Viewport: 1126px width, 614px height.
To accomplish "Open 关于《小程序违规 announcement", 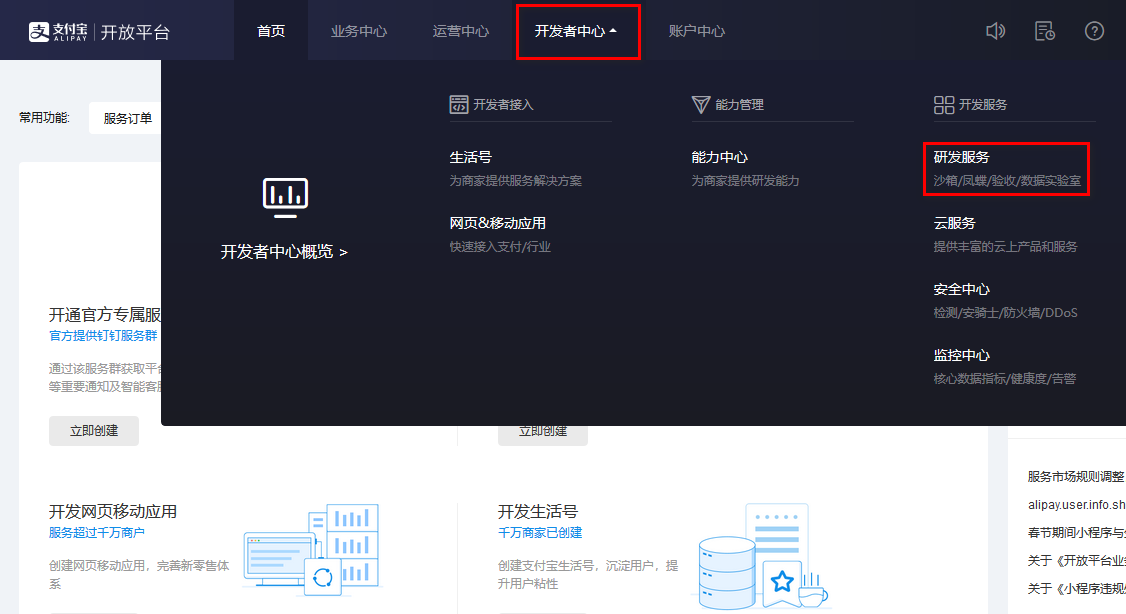I will coord(1076,589).
